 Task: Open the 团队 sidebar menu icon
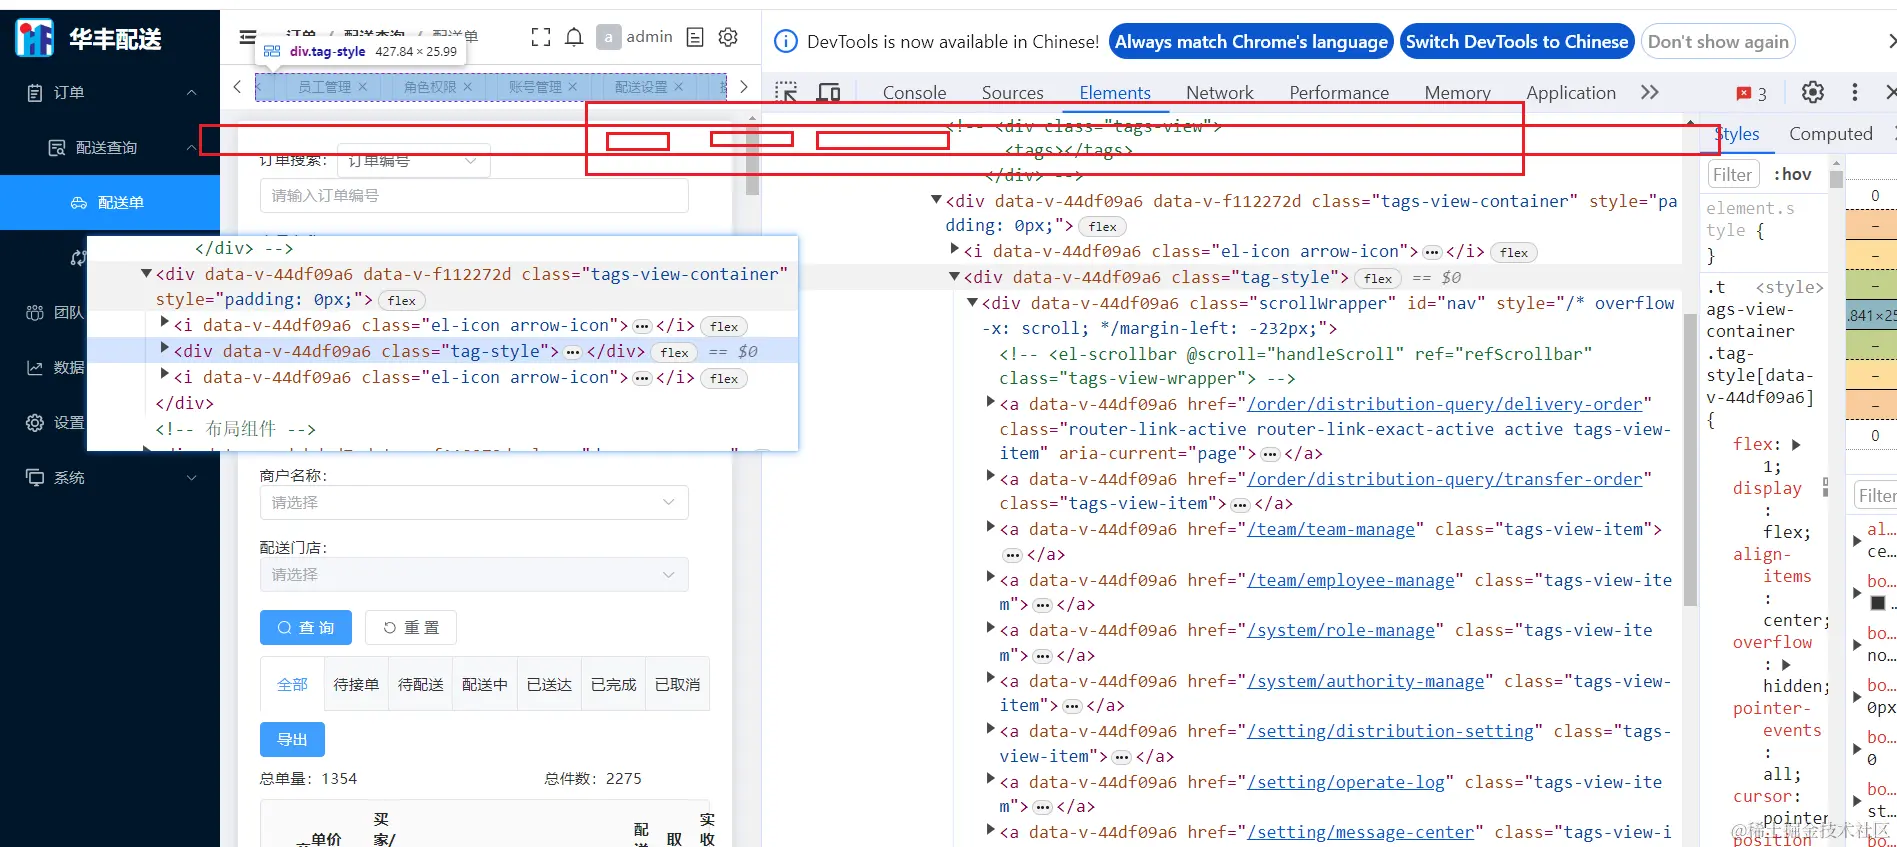35,313
